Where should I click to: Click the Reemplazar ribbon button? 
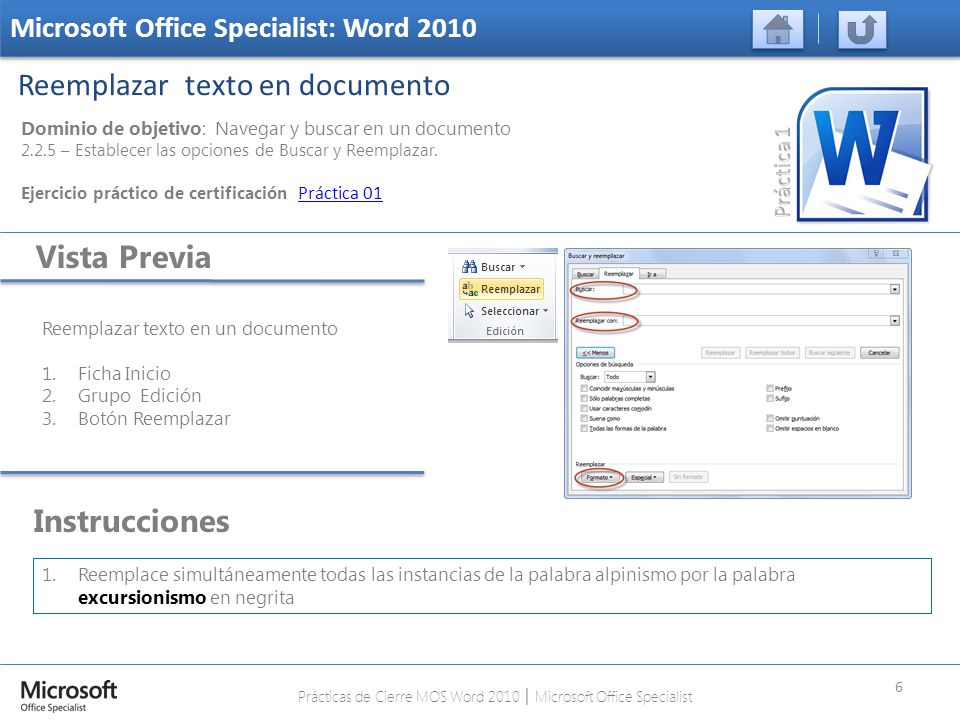(501, 289)
